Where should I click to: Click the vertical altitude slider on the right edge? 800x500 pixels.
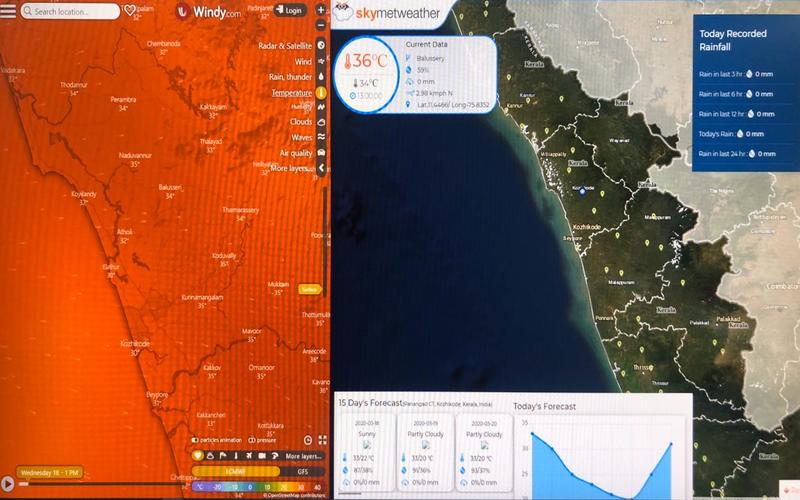click(324, 240)
